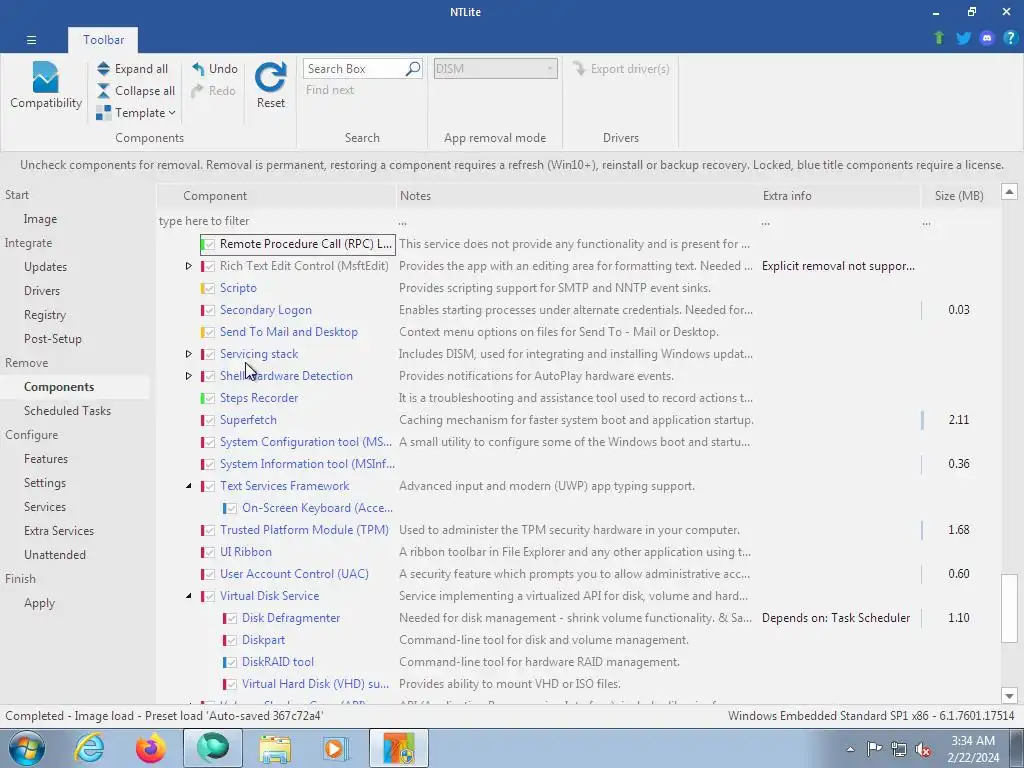This screenshot has width=1024, height=768.
Task: Click the scrollbar down arrow
Action: tap(1010, 696)
